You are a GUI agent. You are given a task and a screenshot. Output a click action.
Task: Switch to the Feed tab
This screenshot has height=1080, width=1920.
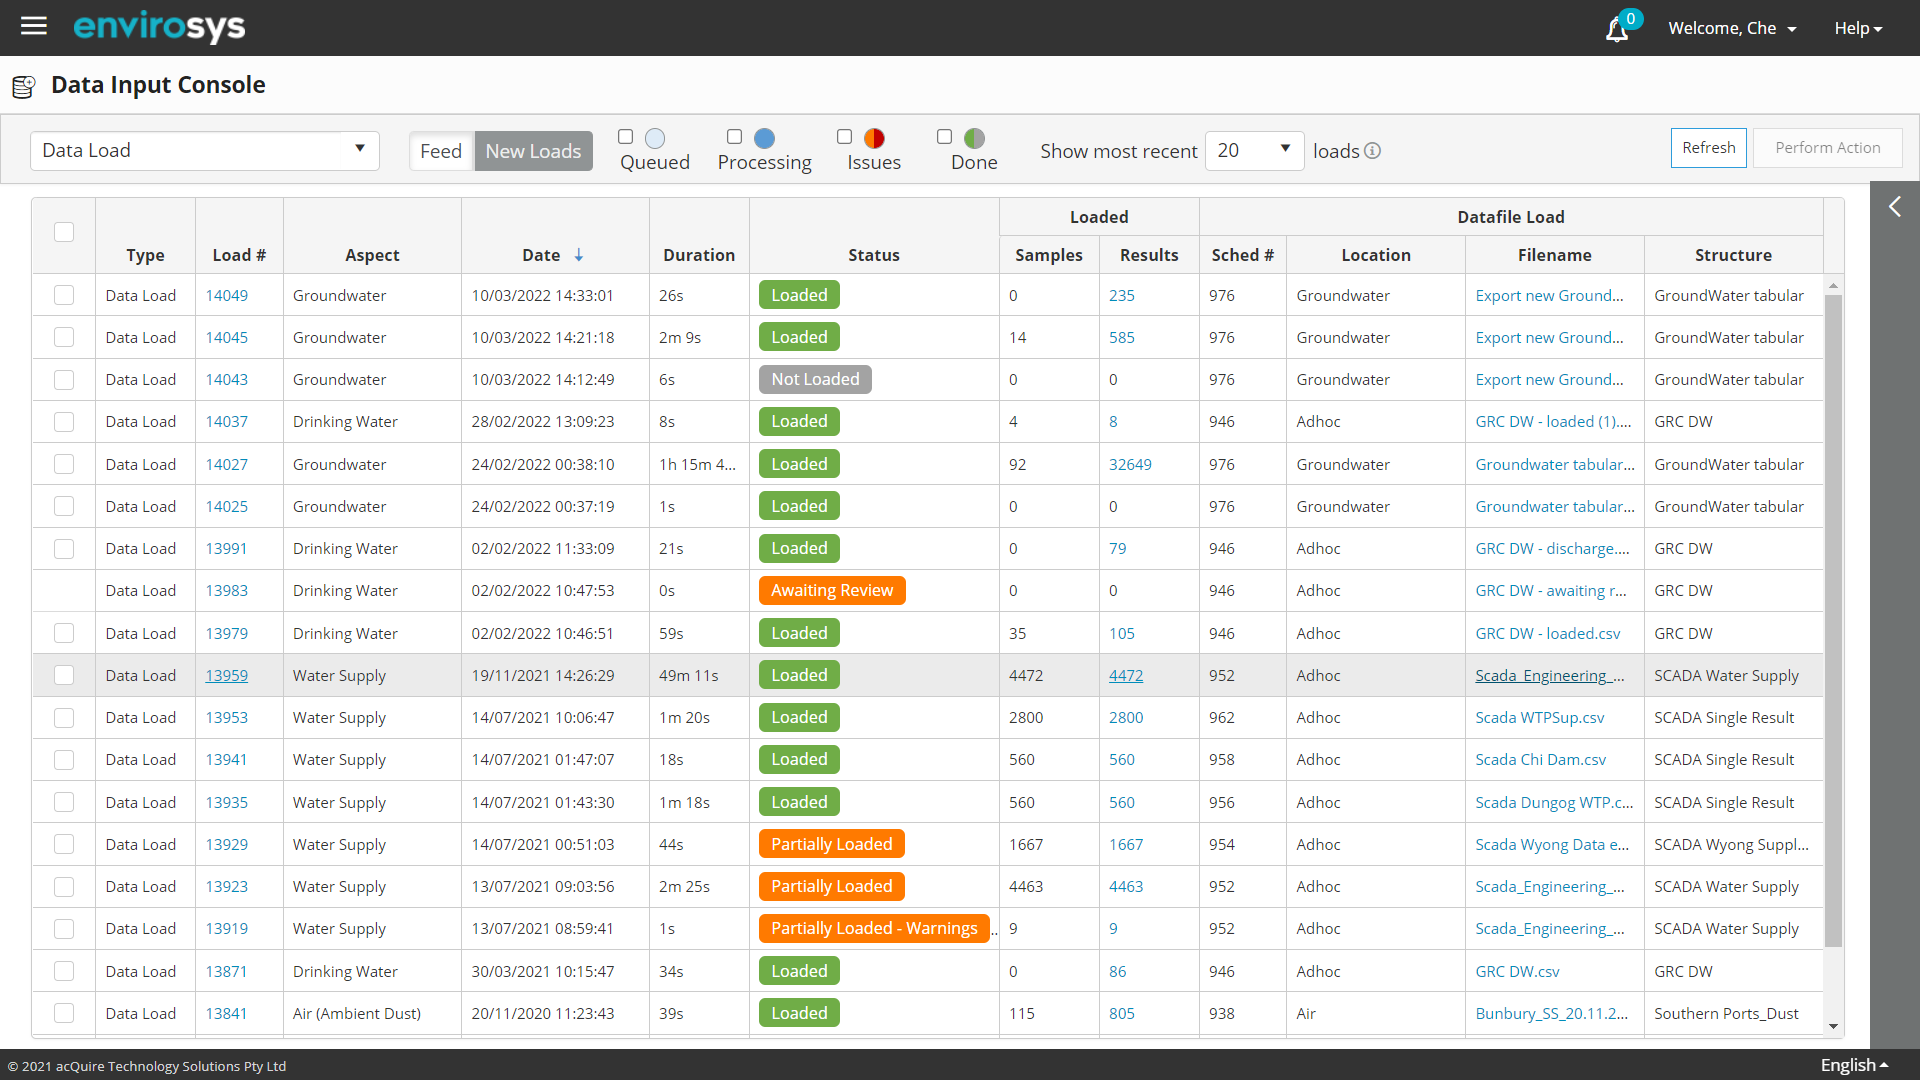[441, 151]
